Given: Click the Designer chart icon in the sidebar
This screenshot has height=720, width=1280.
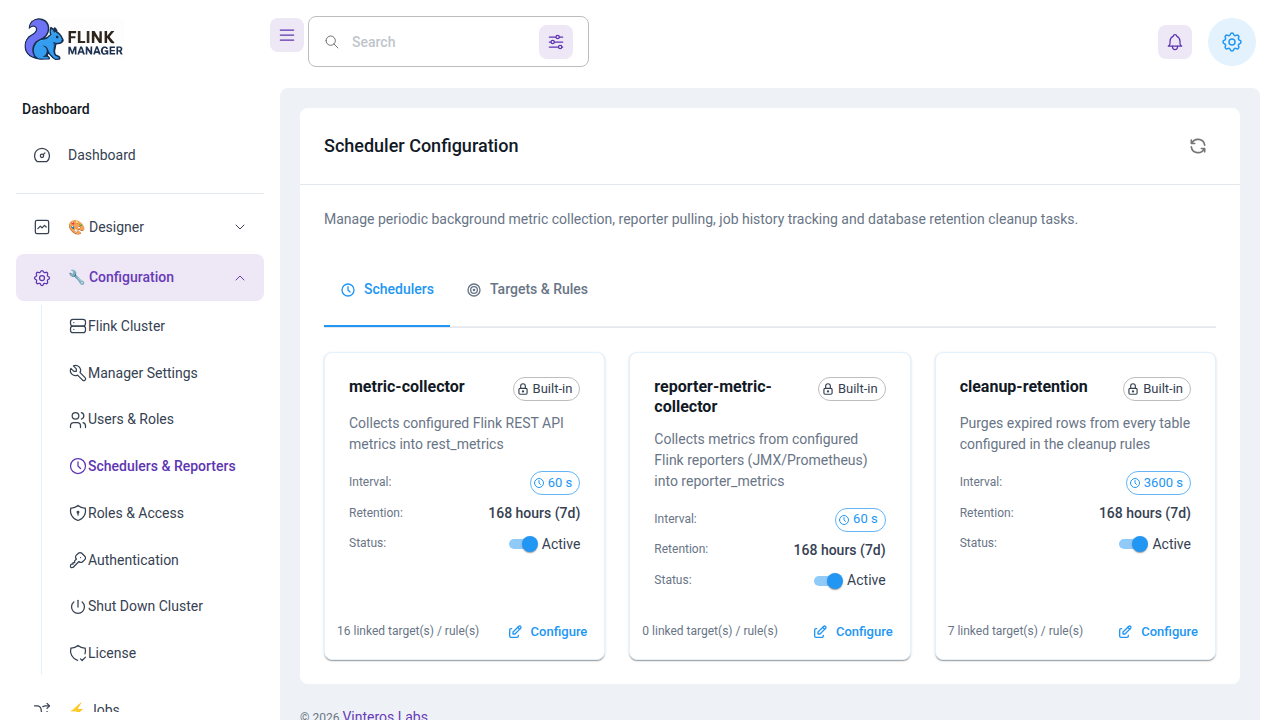Looking at the screenshot, I should click(42, 227).
